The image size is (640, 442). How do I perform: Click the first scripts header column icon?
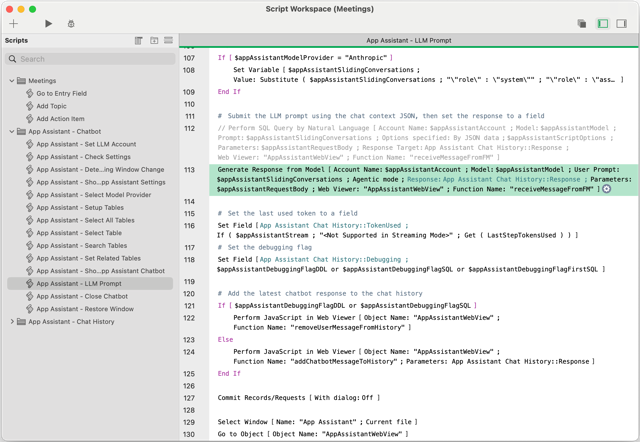point(139,40)
